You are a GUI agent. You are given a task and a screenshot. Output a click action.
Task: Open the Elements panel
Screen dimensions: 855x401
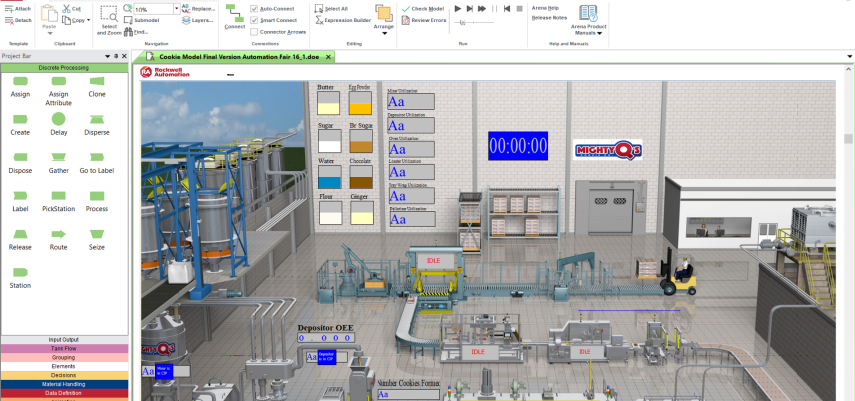point(64,366)
